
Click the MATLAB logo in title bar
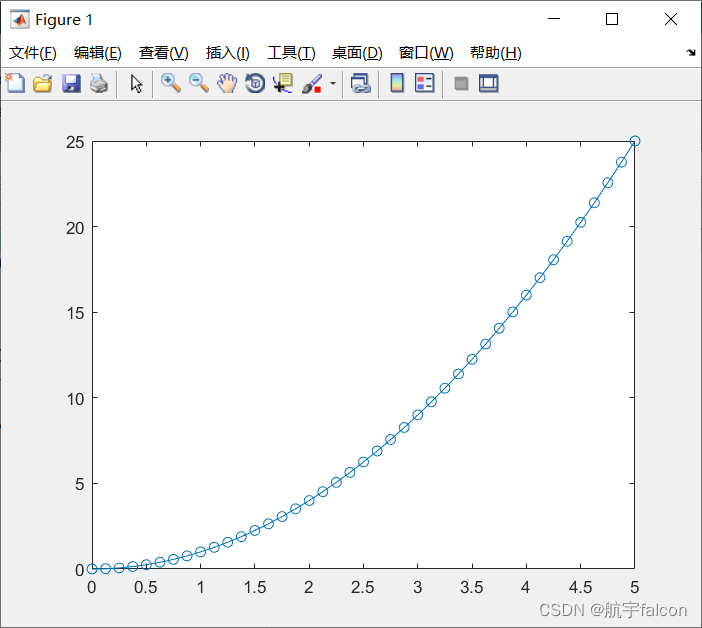click(x=20, y=19)
